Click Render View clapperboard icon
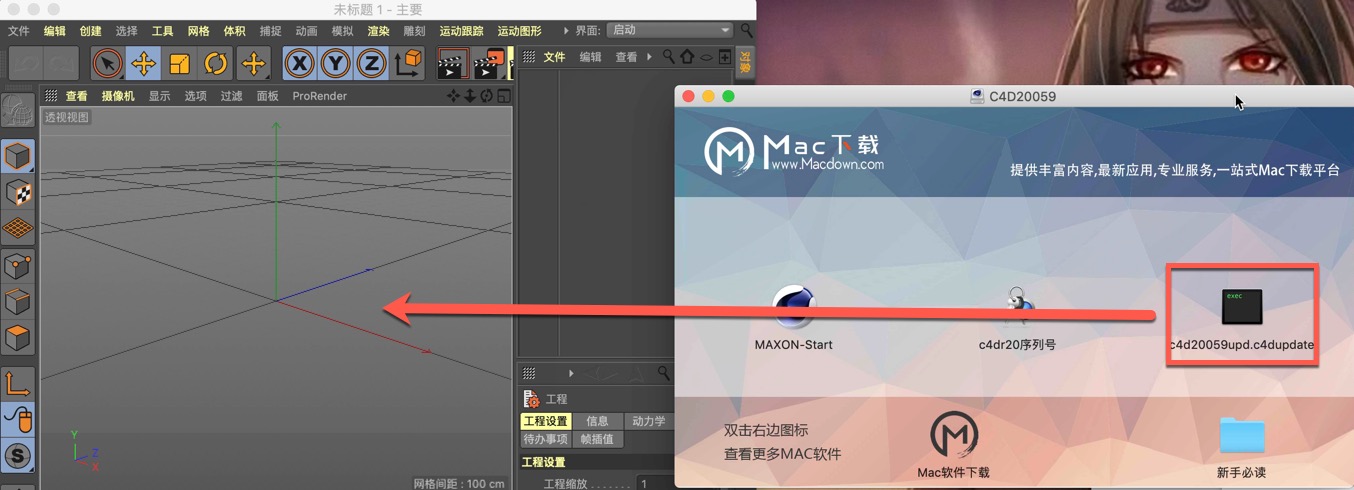 pos(453,64)
